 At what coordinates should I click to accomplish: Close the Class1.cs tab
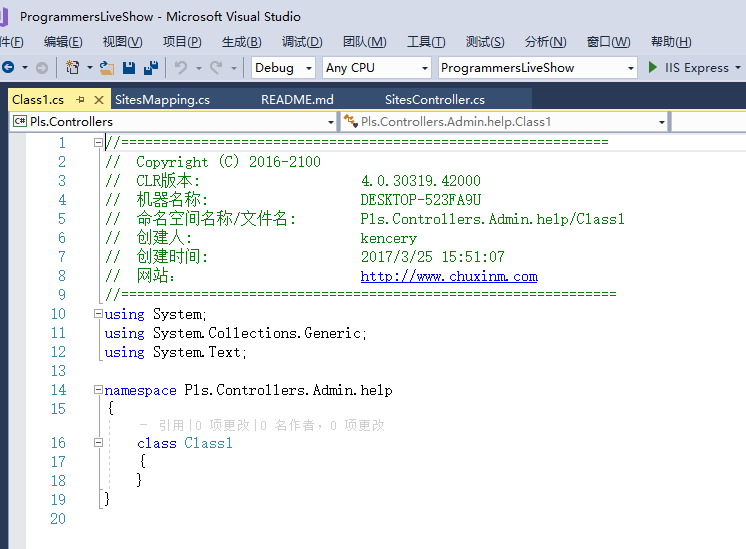click(x=98, y=99)
